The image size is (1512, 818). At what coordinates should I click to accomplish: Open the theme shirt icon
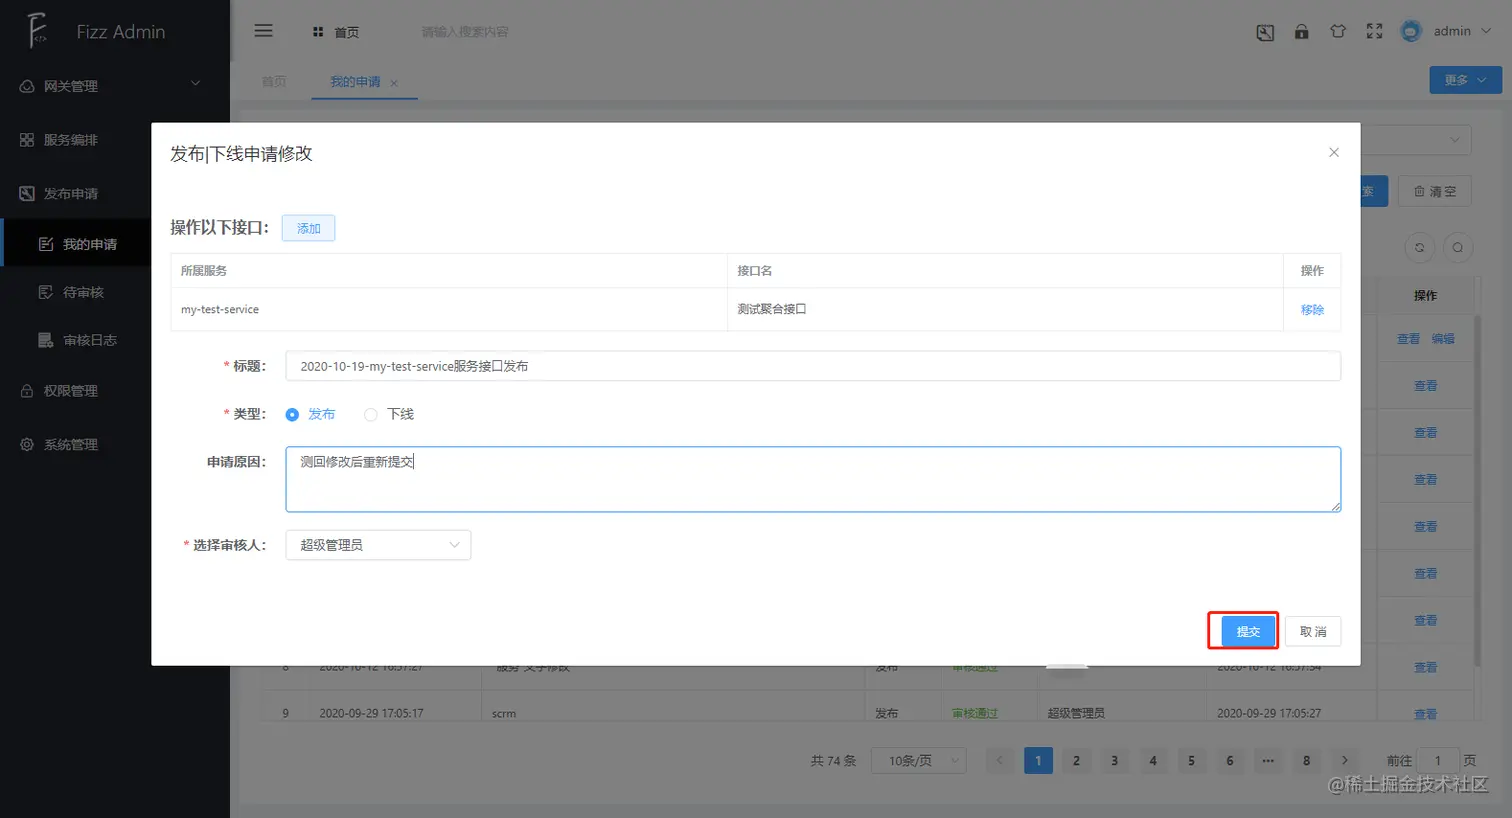tap(1338, 31)
